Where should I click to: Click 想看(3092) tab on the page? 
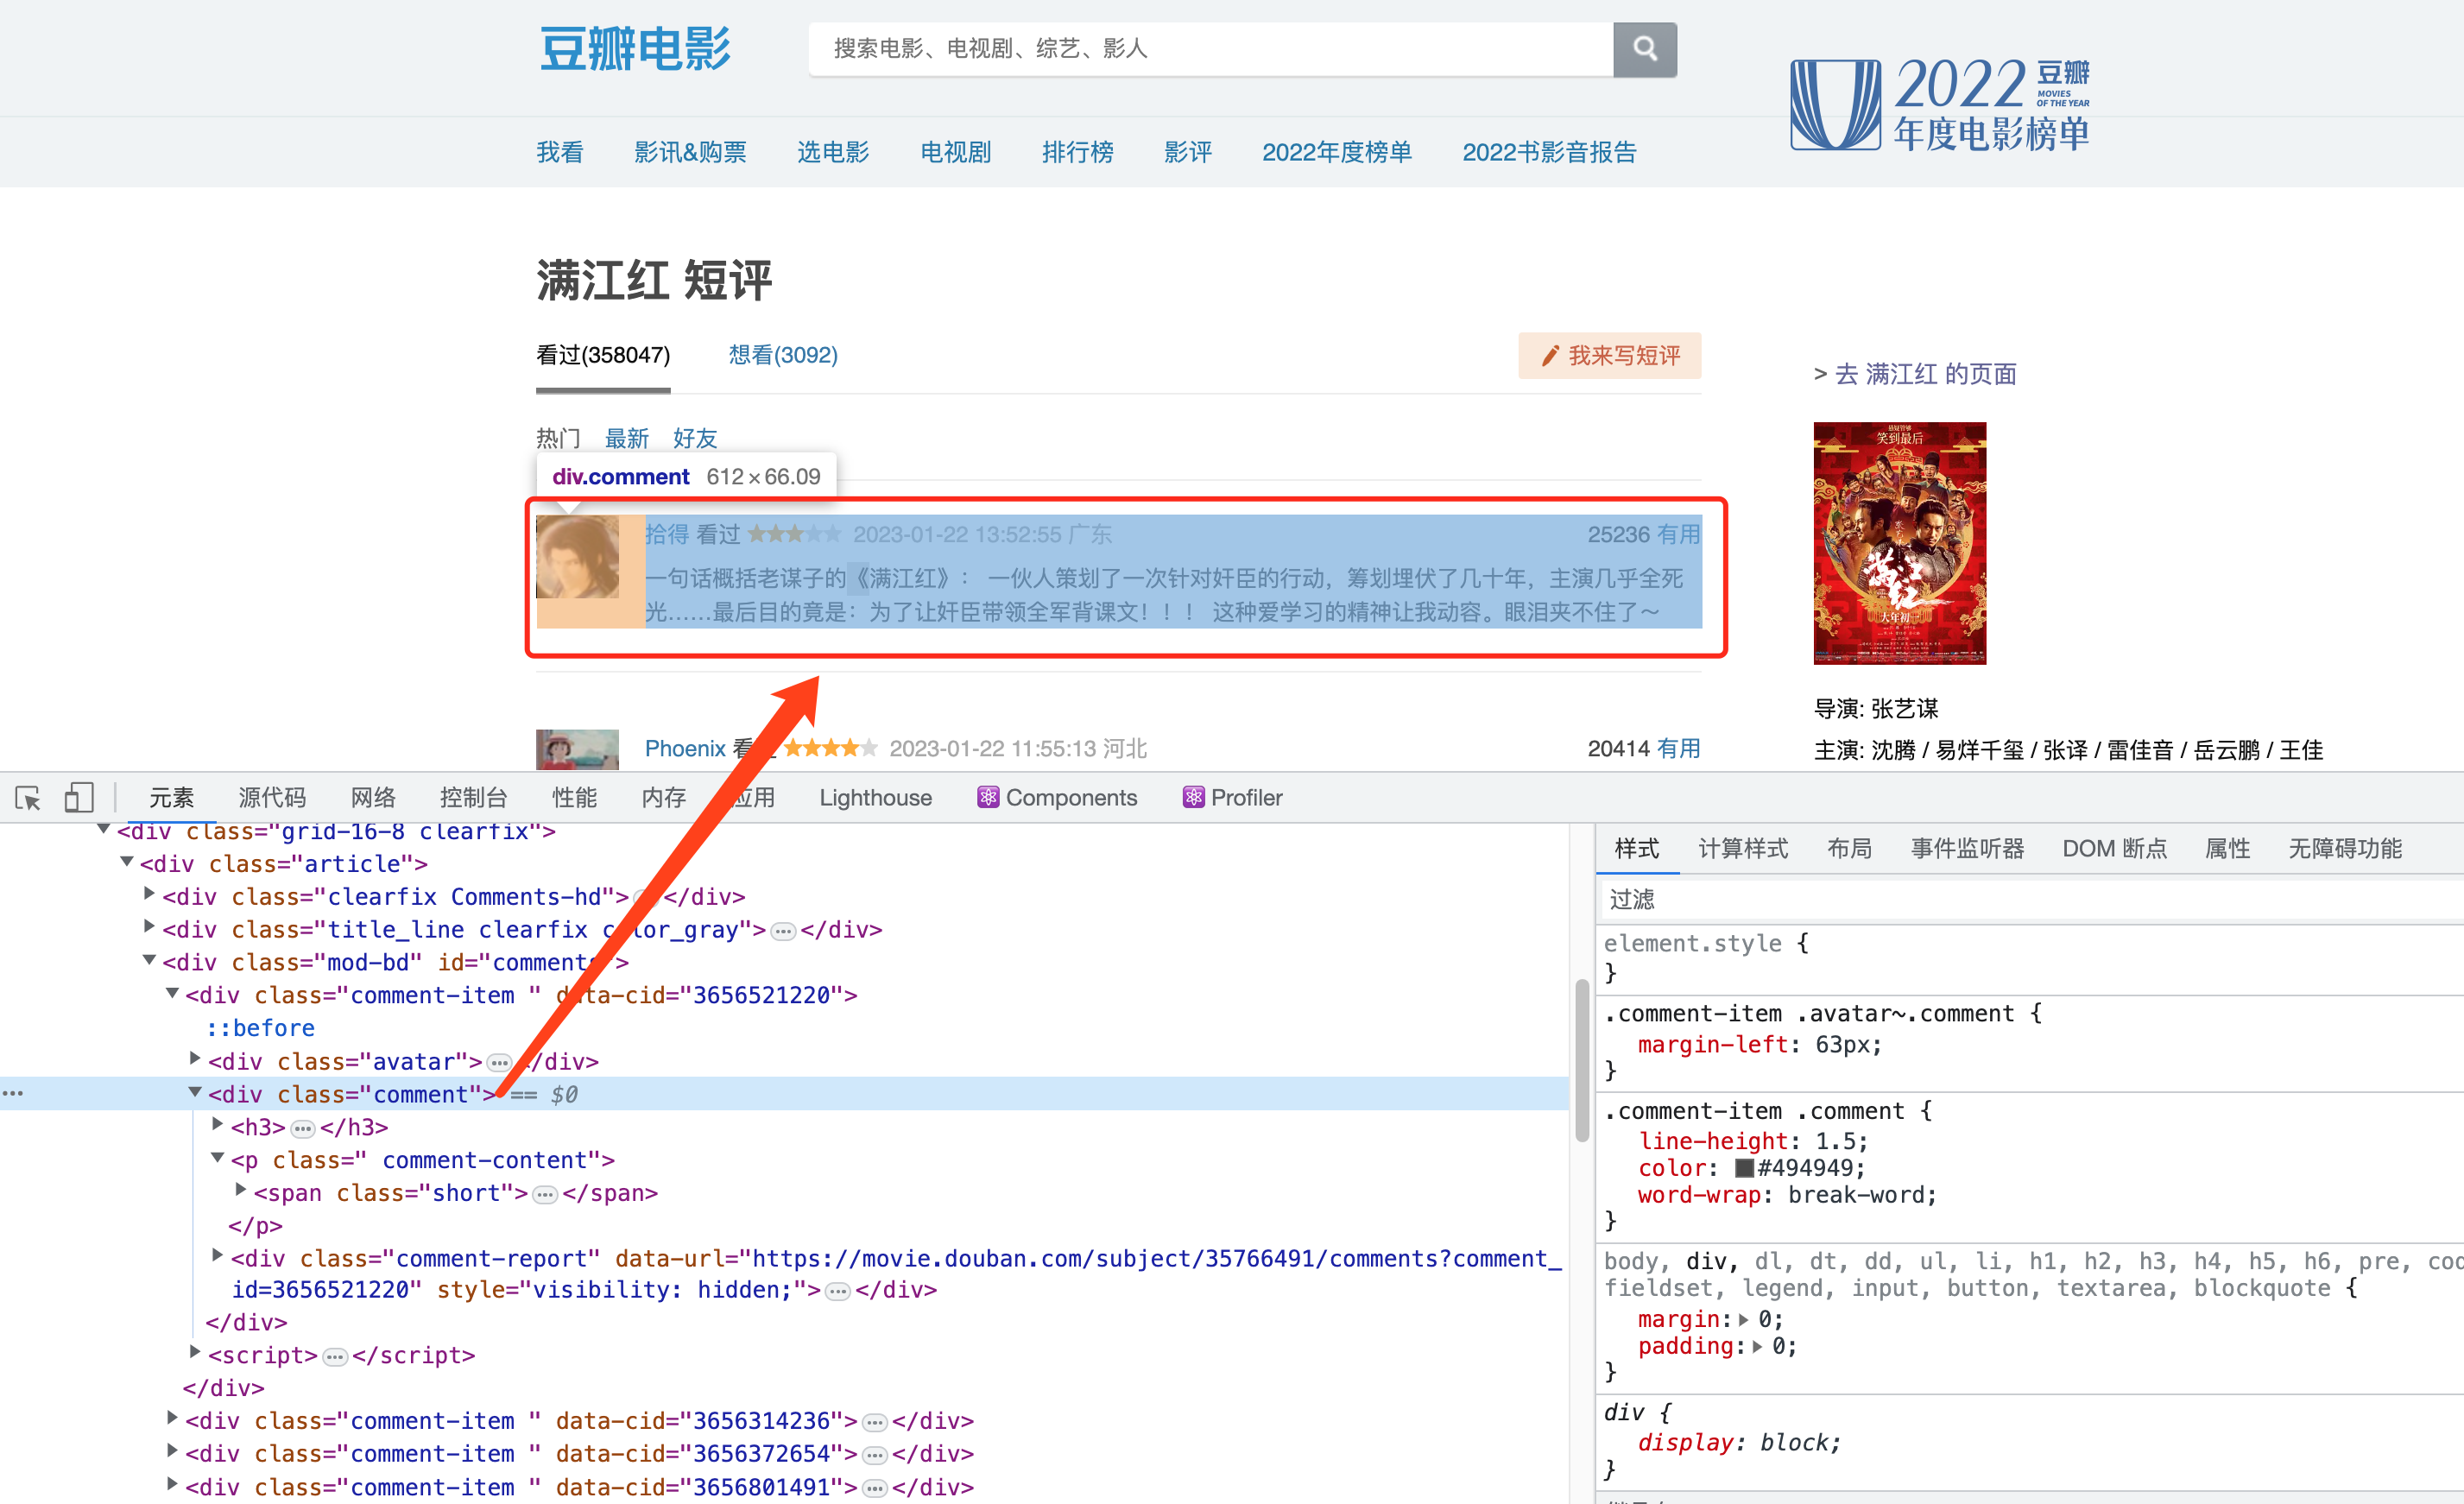coord(776,356)
